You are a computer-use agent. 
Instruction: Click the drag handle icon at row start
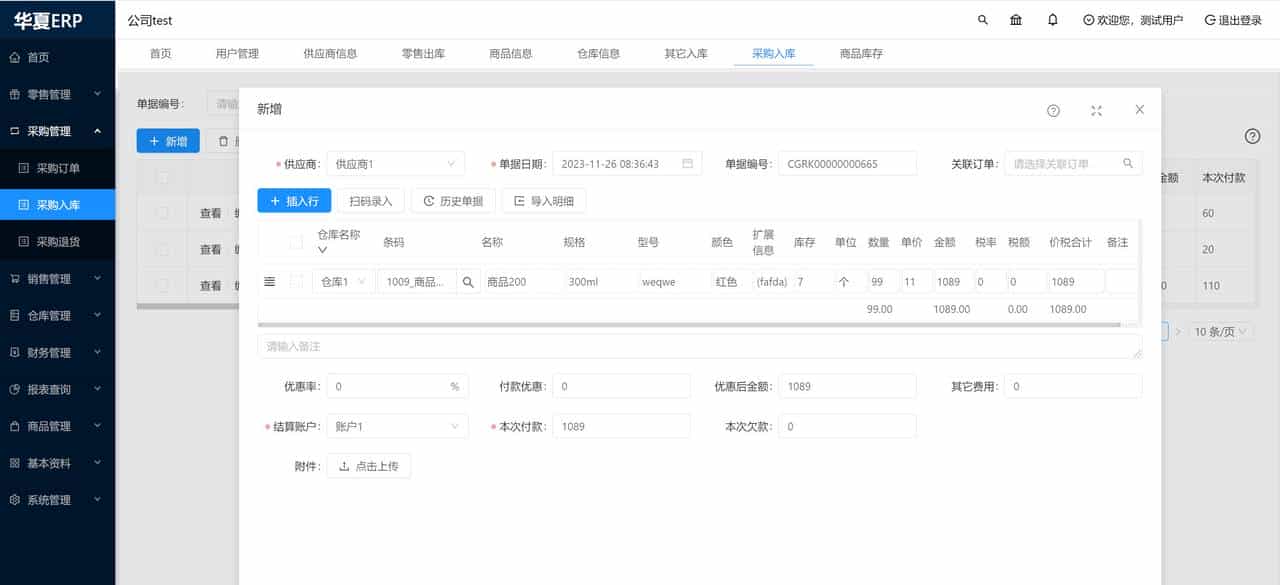(268, 281)
